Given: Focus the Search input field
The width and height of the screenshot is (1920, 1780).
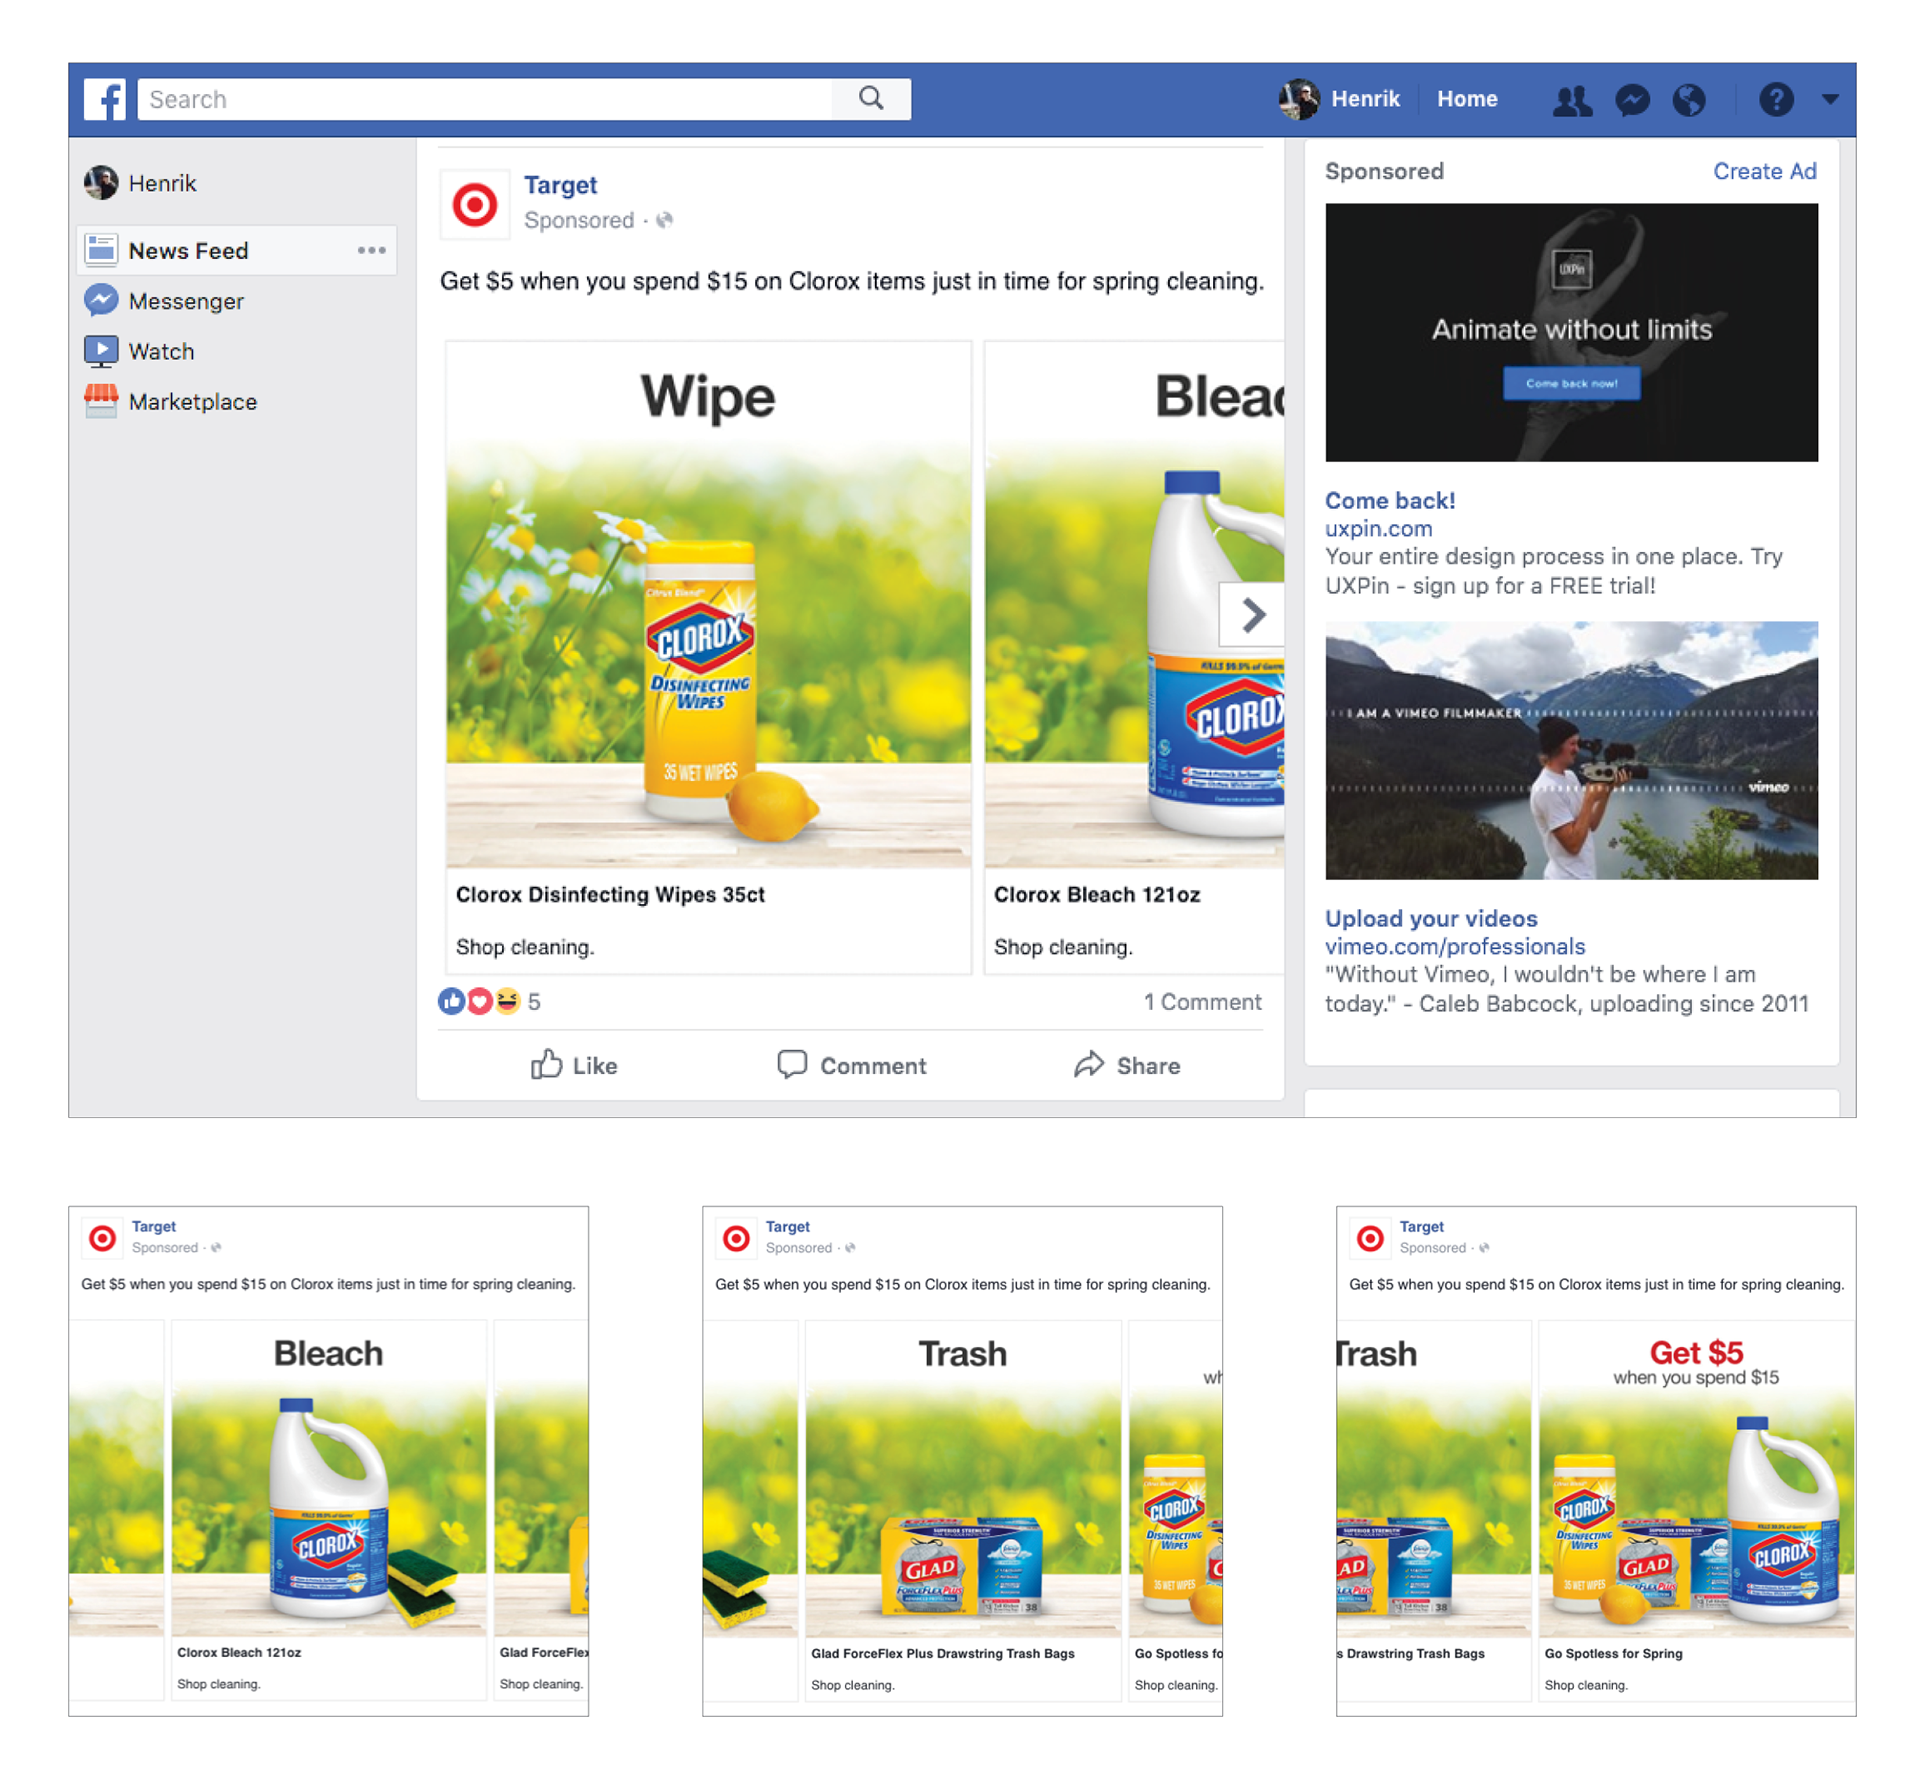Looking at the screenshot, I should tap(484, 99).
